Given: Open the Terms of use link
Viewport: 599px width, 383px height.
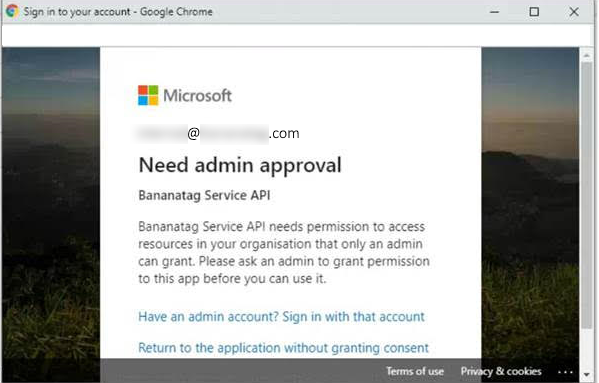Looking at the screenshot, I should click(415, 371).
